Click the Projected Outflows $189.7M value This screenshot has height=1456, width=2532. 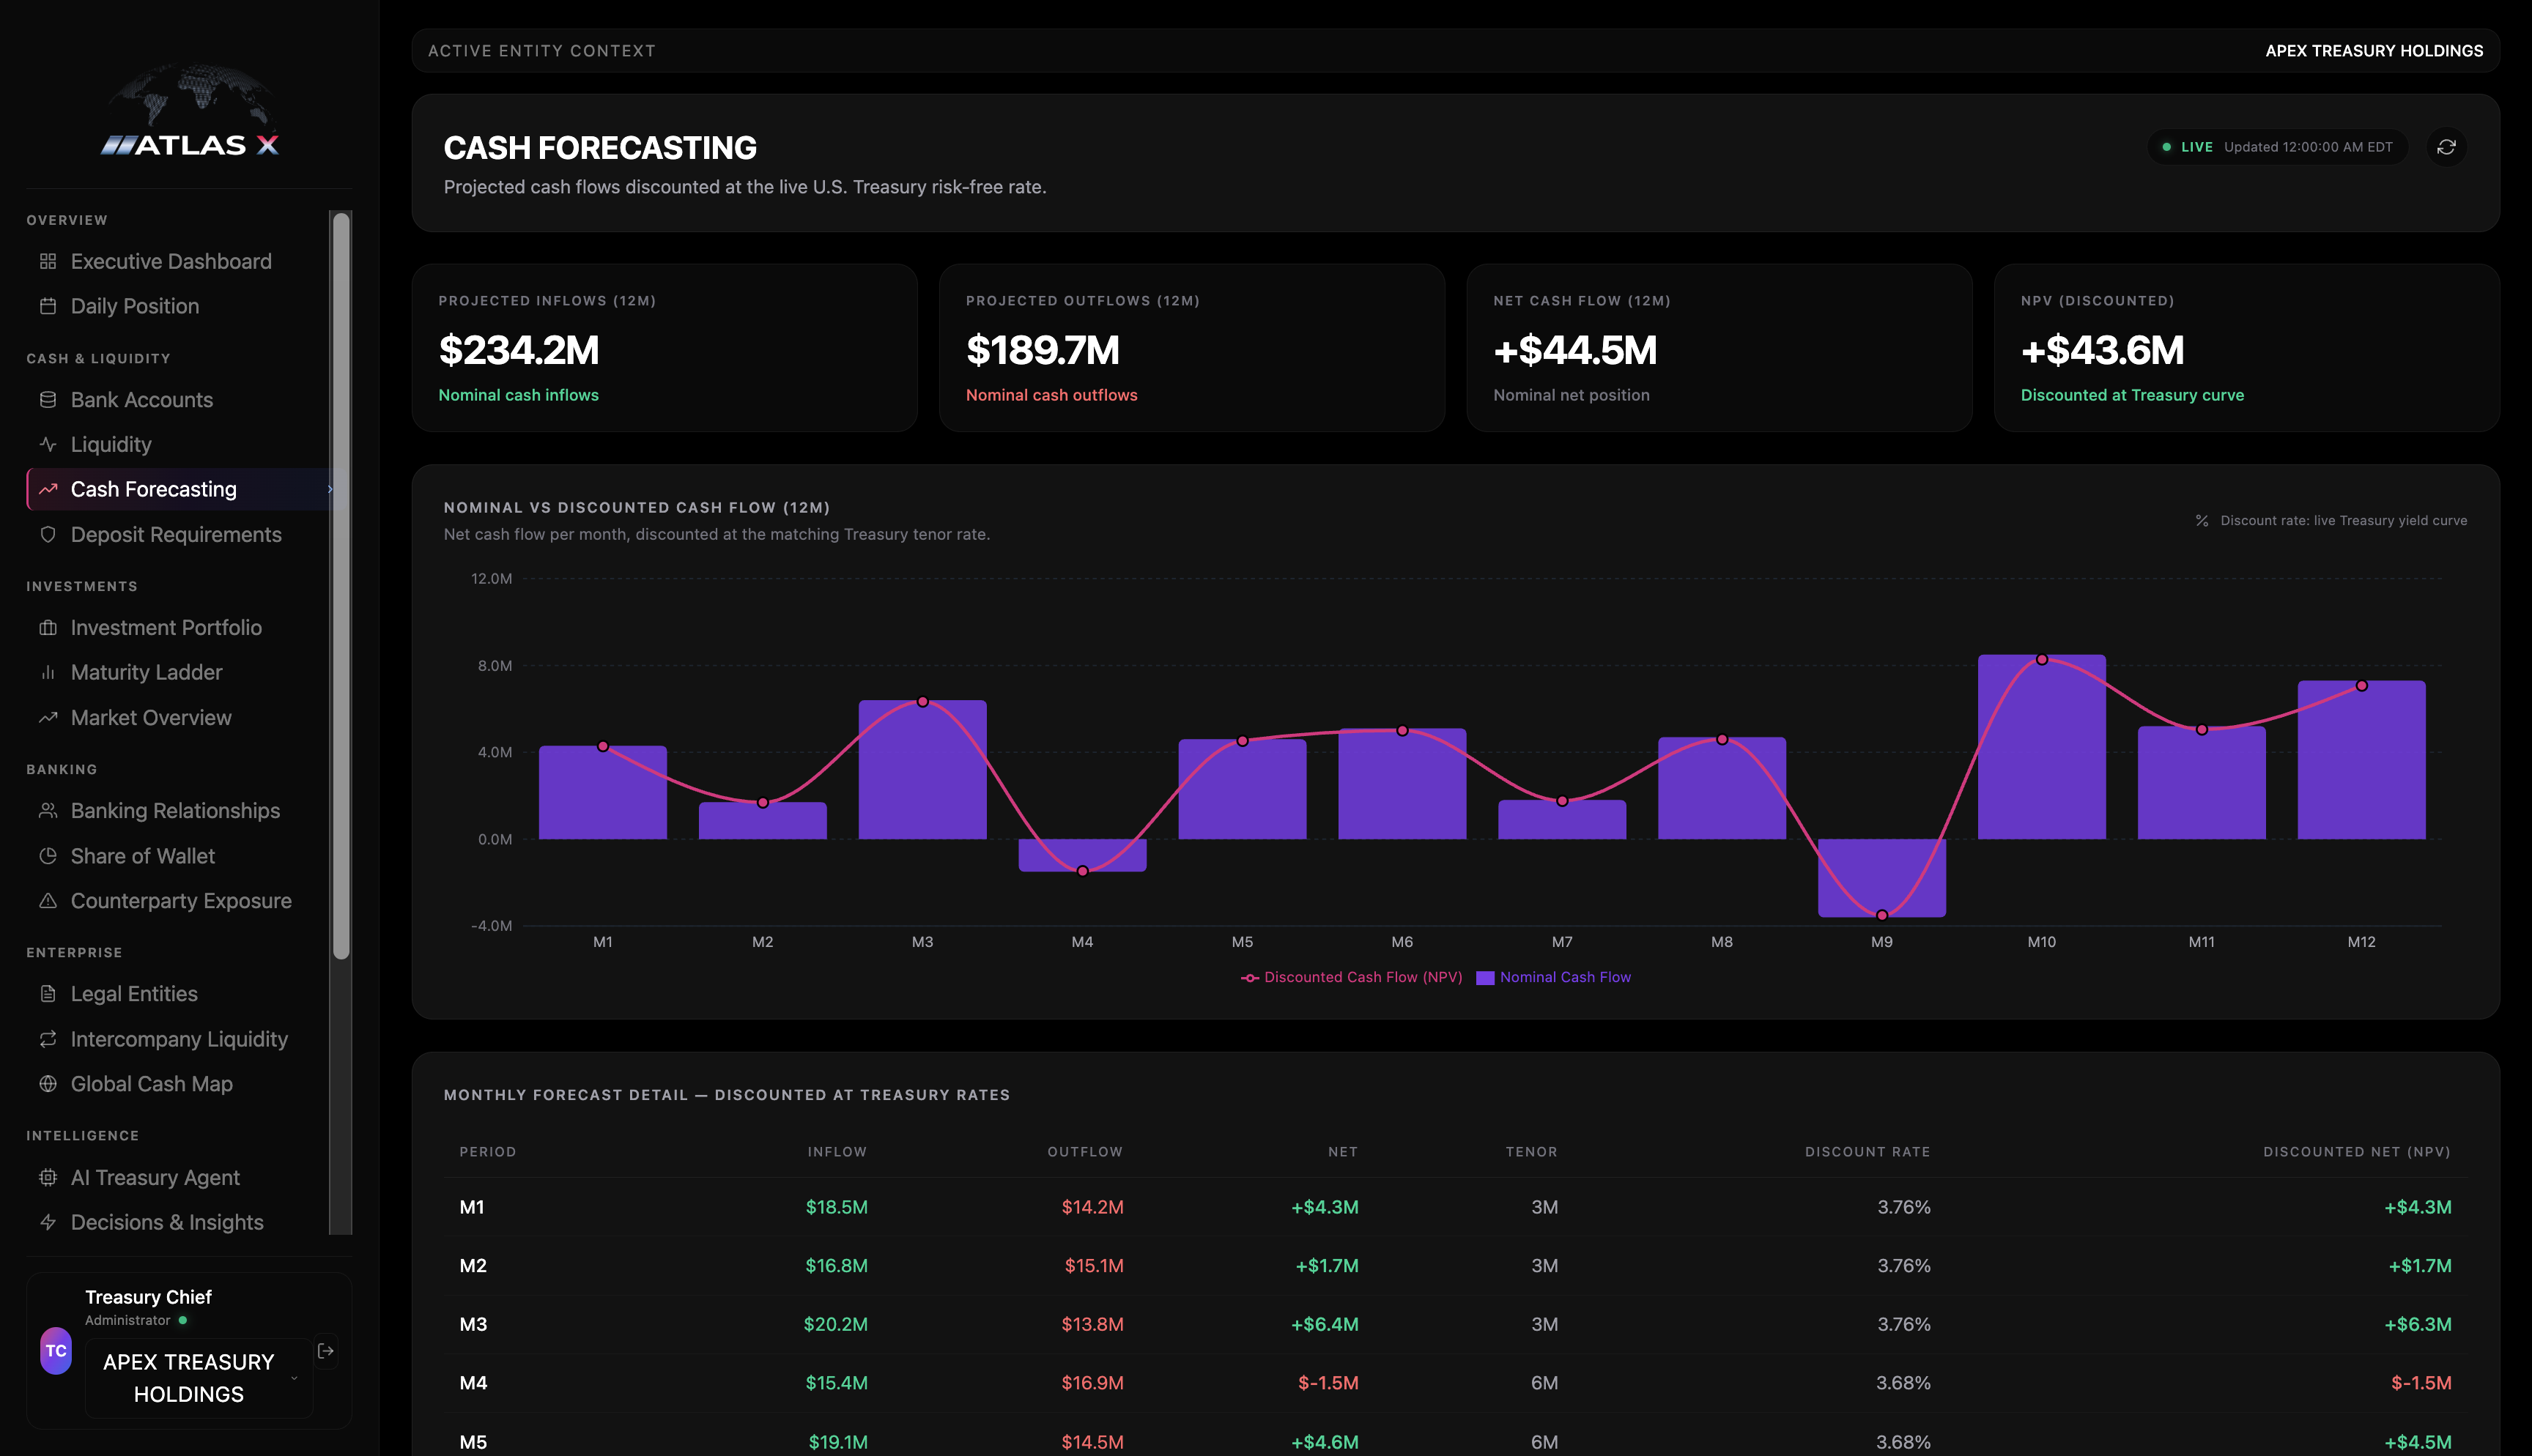pyautogui.click(x=1043, y=350)
